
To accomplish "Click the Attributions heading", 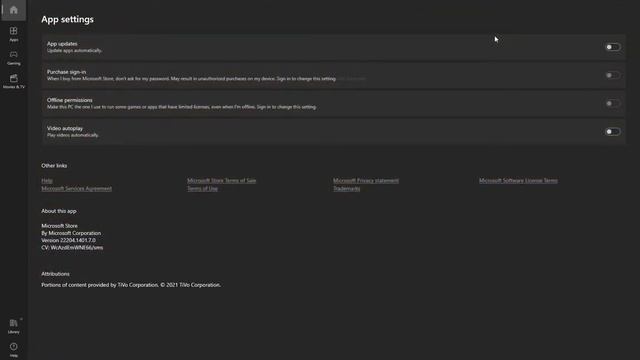I will pos(56,274).
